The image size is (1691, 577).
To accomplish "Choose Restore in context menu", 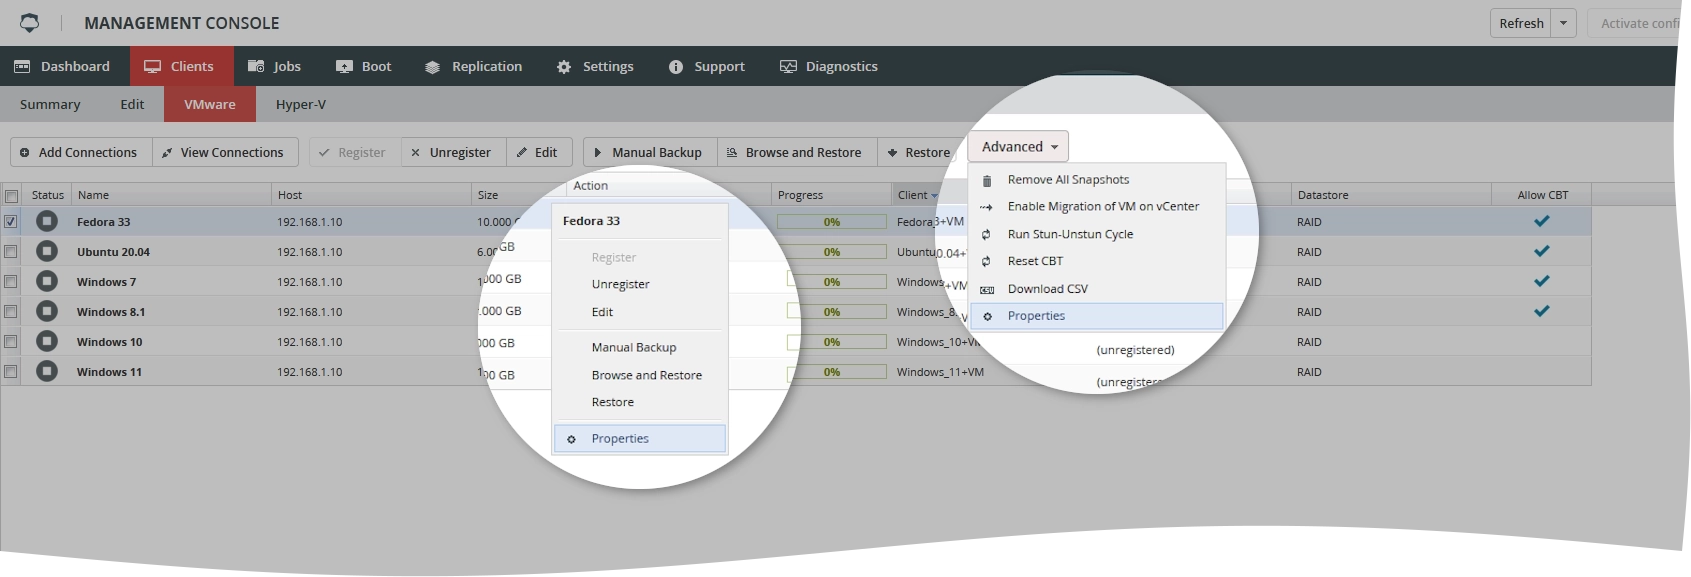I will 640,402.
